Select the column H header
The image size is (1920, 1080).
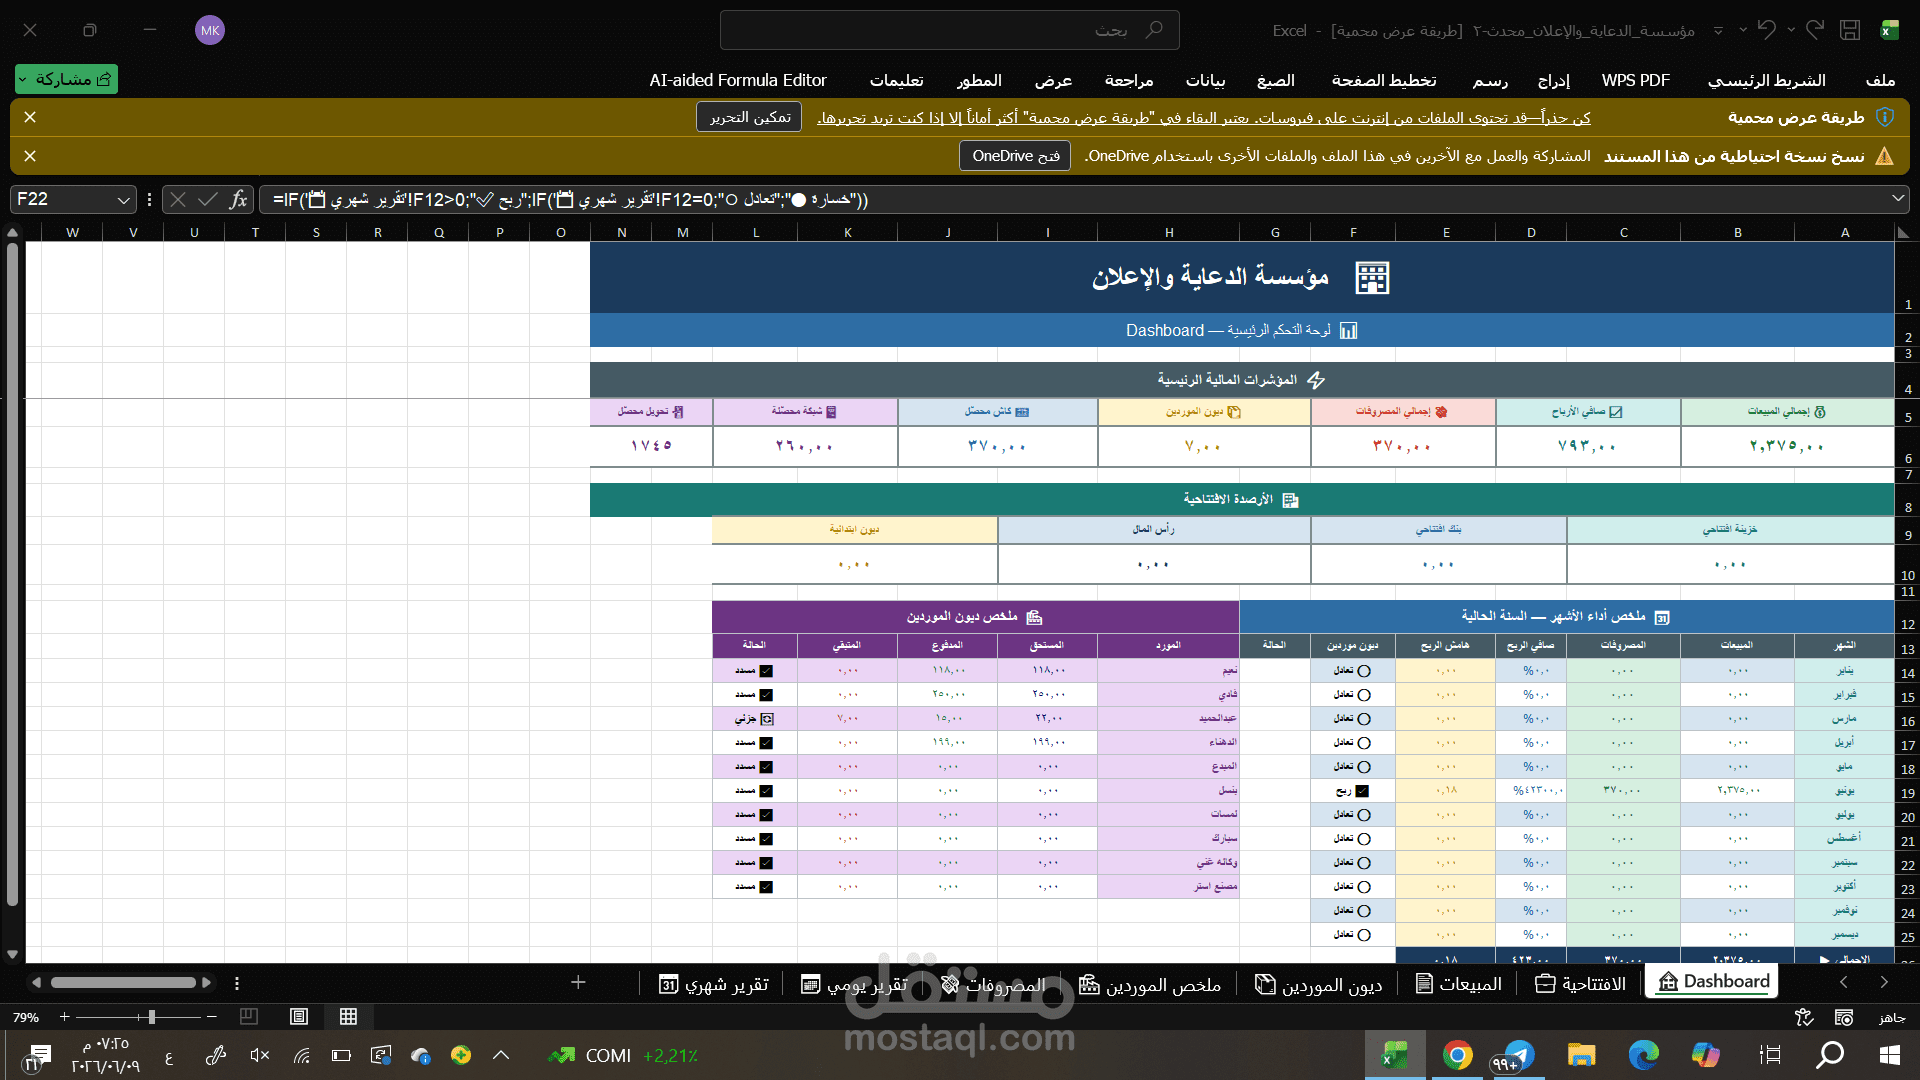[x=1168, y=232]
